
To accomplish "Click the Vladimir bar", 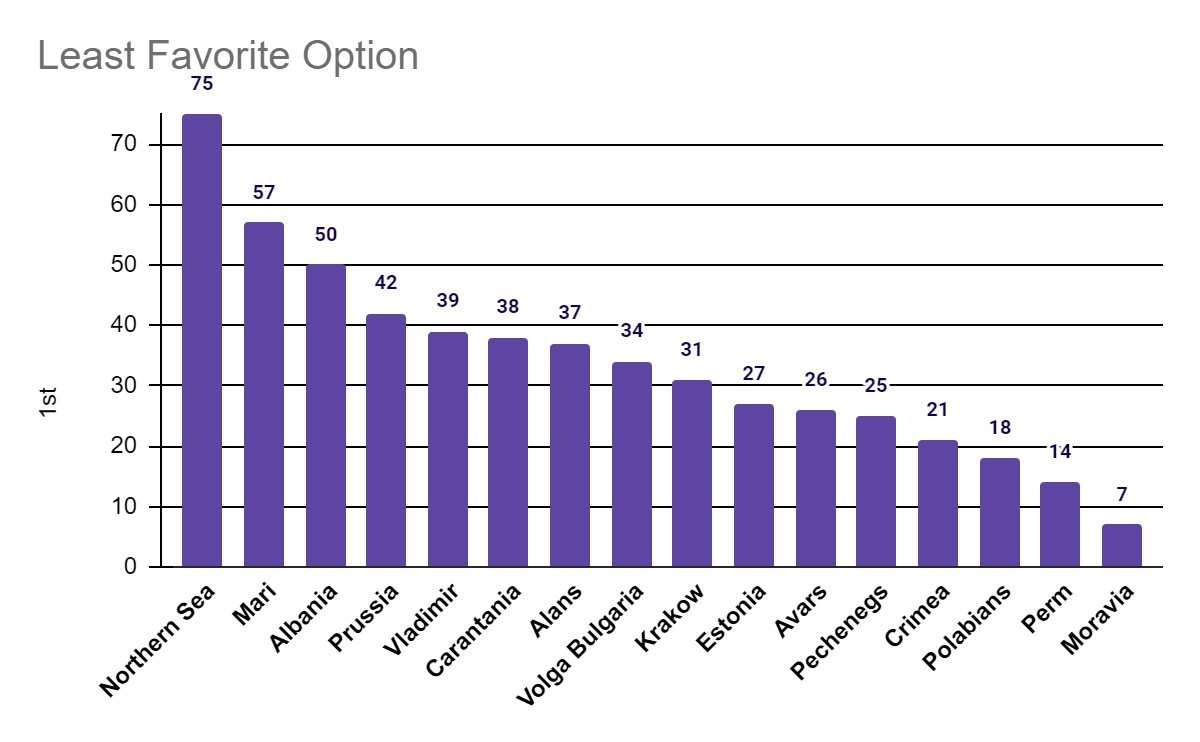I will coord(448,449).
